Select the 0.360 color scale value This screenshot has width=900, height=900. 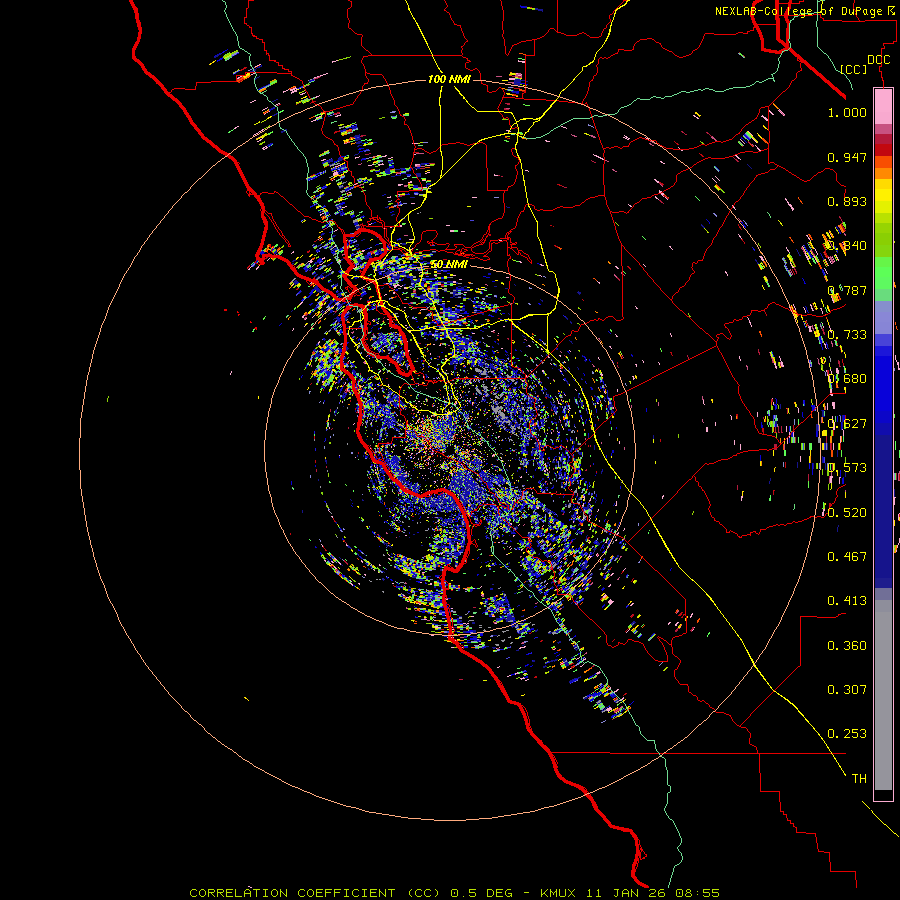[x=847, y=646]
